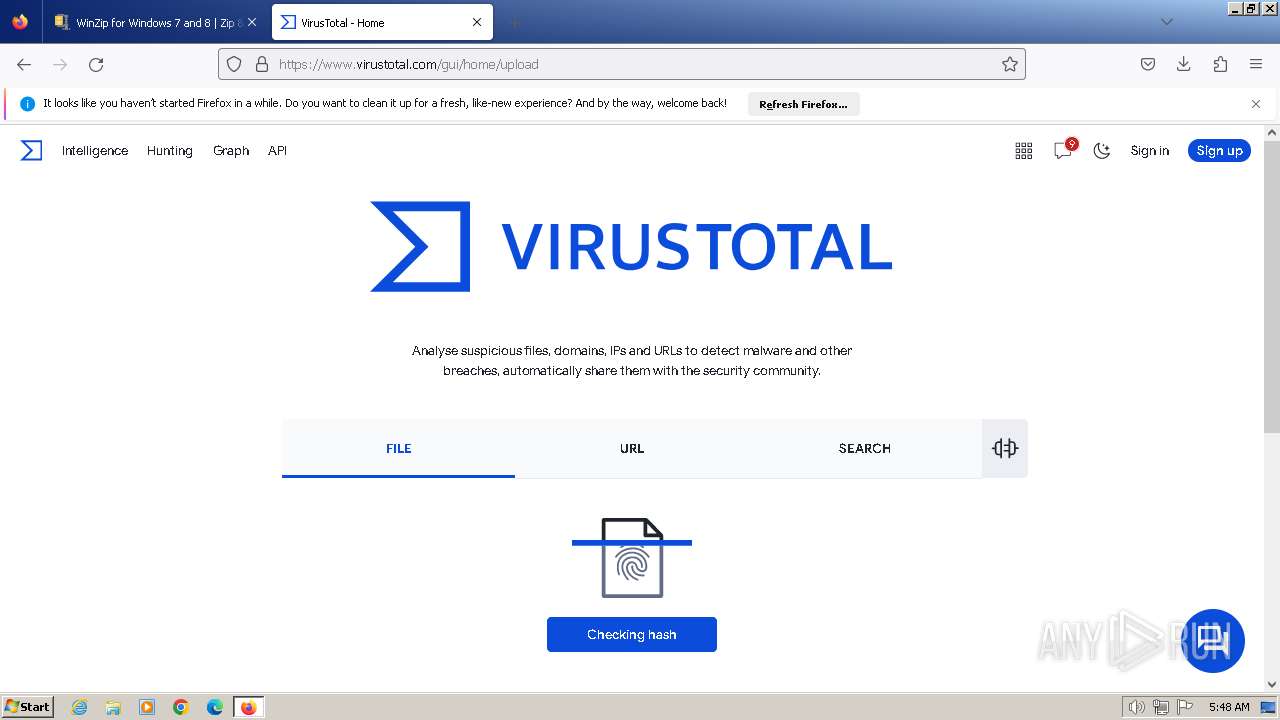Click the Sign up button
The image size is (1280, 720).
click(1219, 151)
